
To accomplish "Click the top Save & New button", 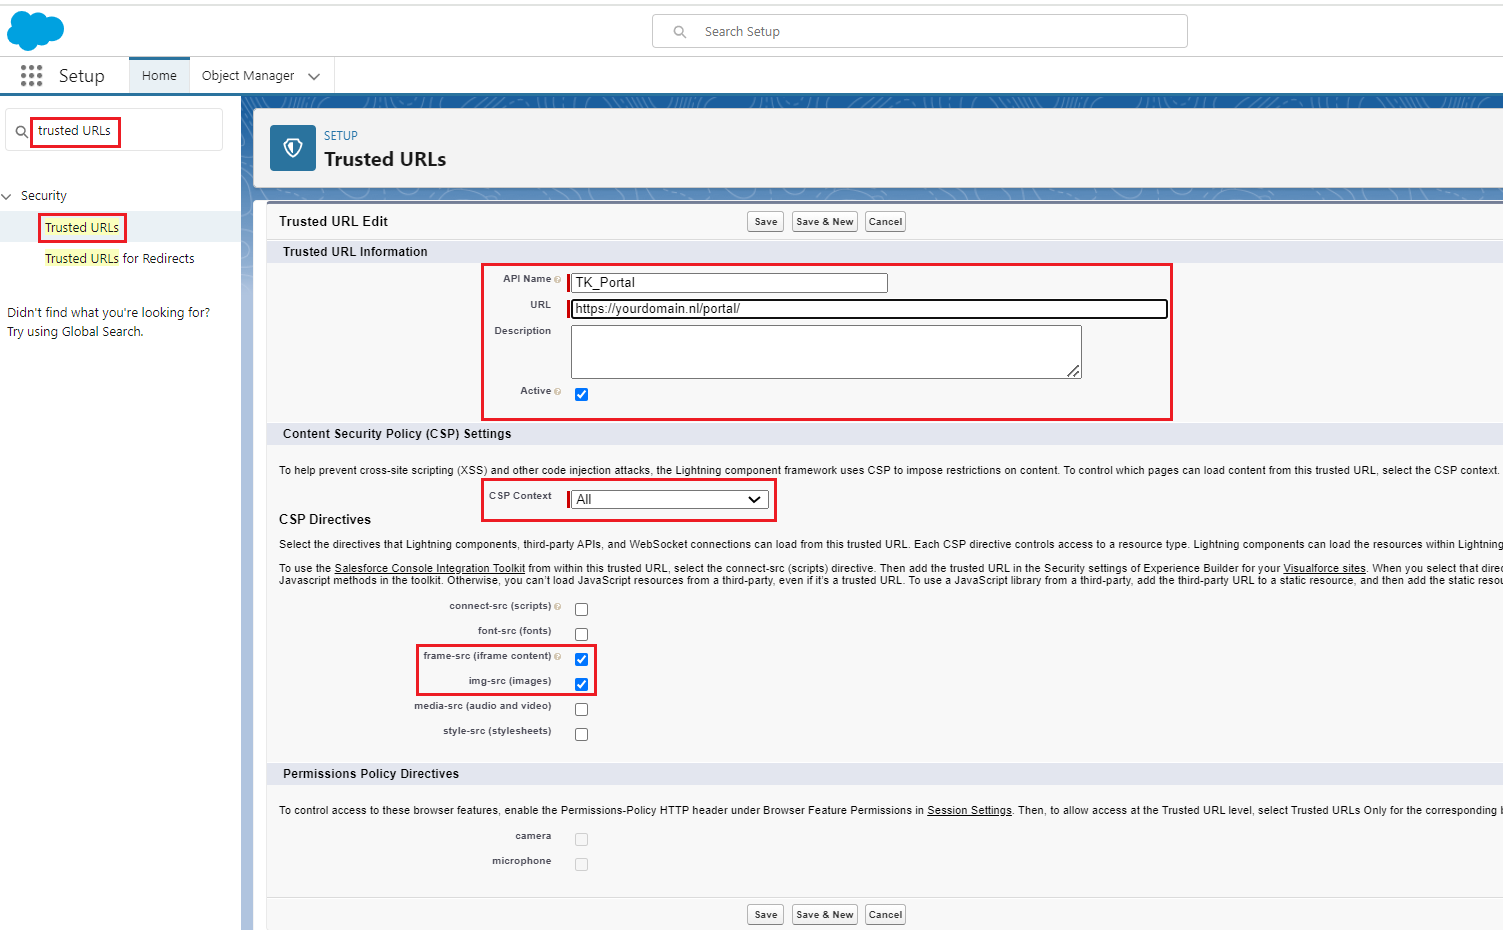I will (x=825, y=222).
